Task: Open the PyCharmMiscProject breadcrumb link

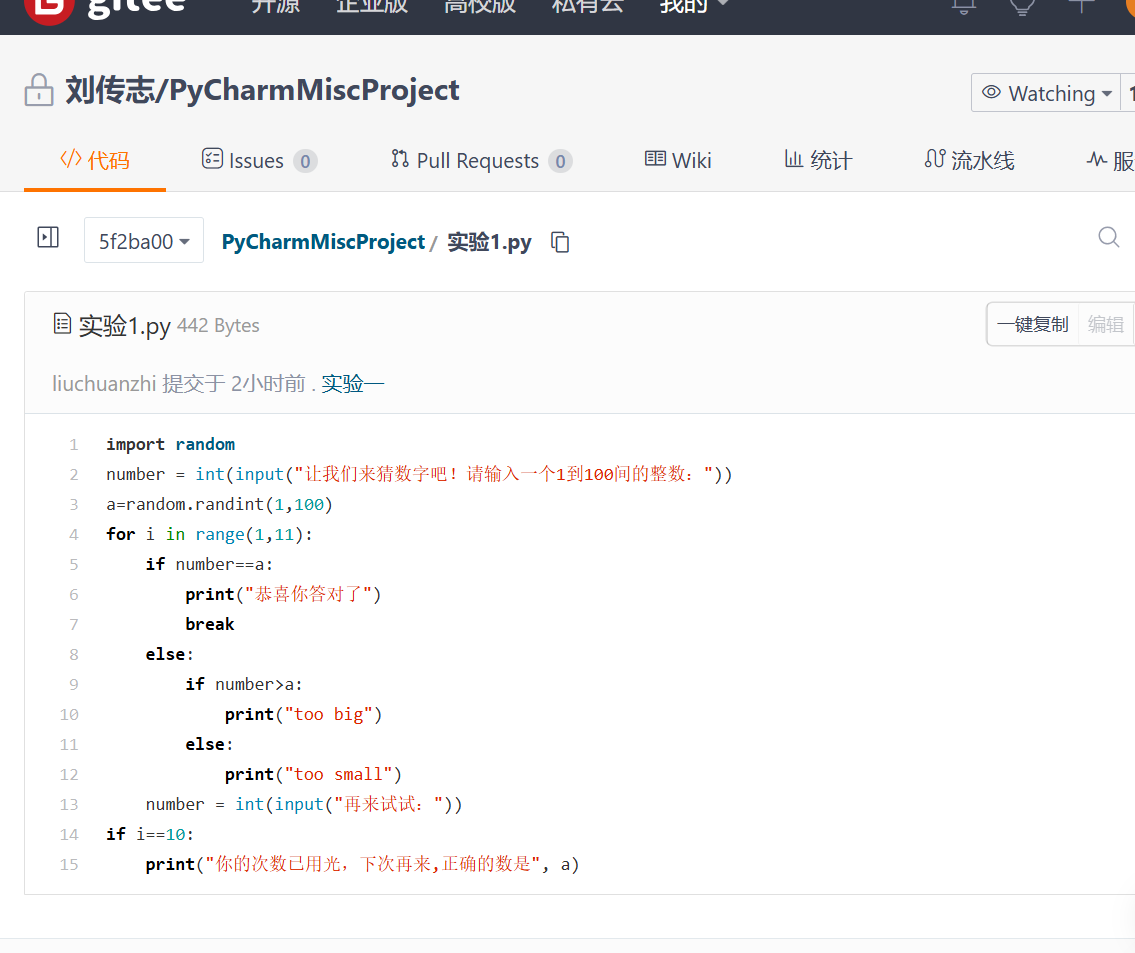Action: [x=323, y=242]
